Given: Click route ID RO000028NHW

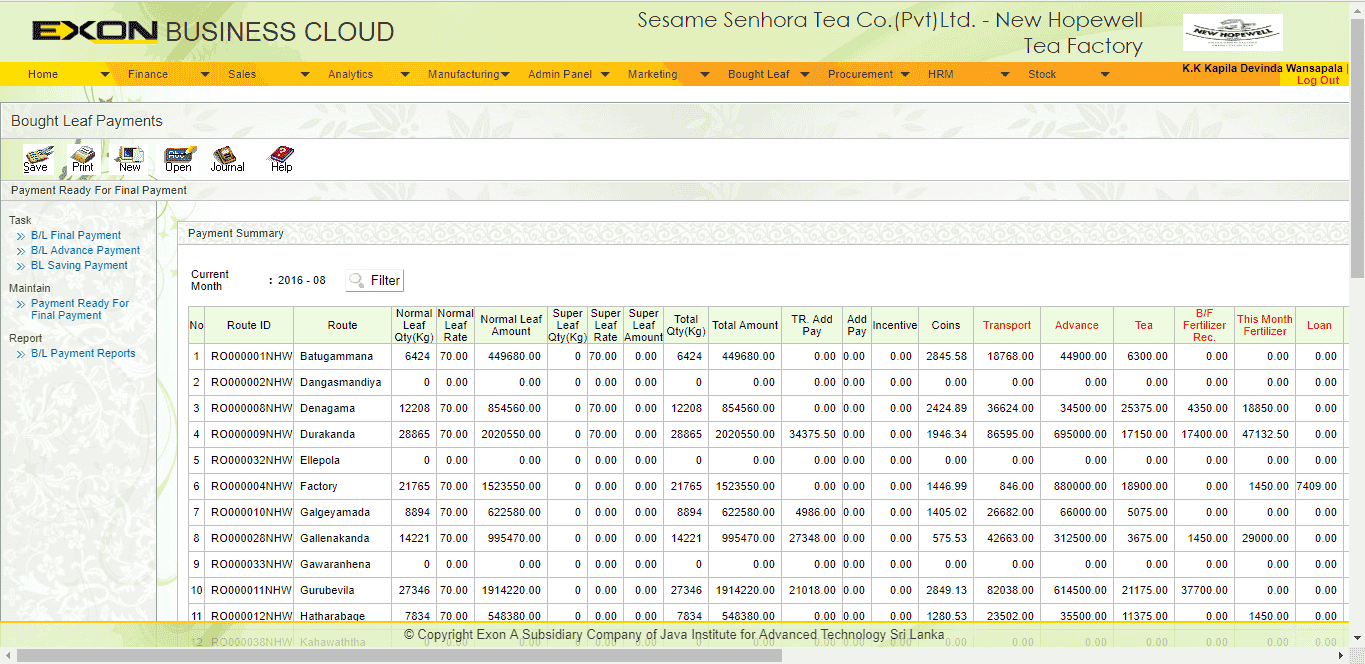Looking at the screenshot, I should pos(251,539).
